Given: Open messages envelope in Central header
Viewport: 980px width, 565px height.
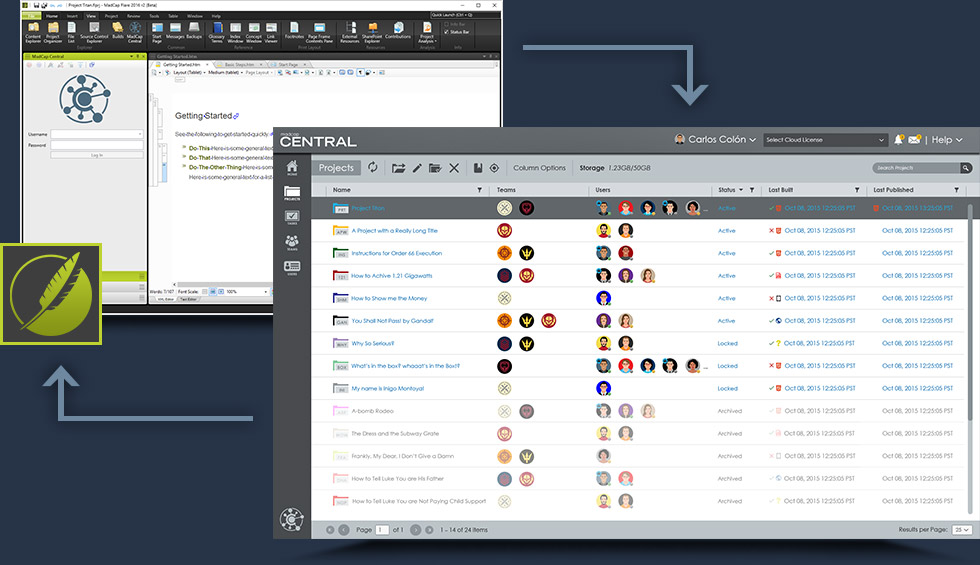Looking at the screenshot, I should [x=914, y=139].
